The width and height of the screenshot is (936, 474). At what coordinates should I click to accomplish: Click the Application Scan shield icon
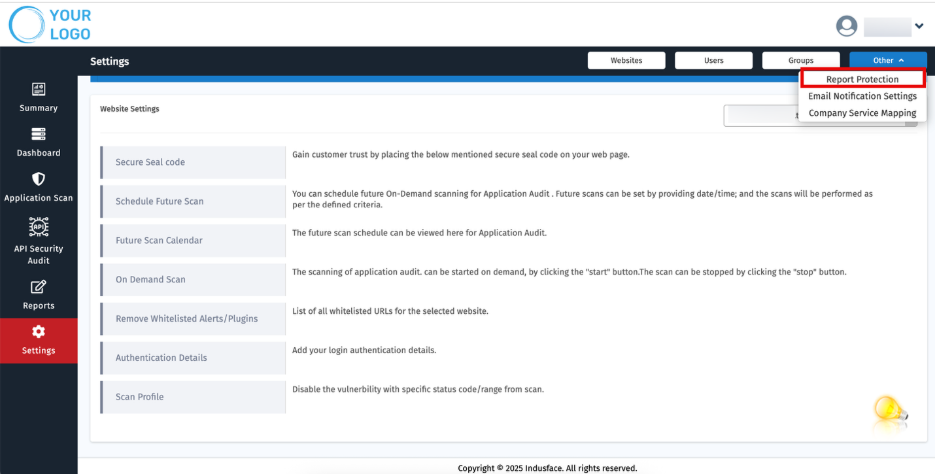(x=38, y=179)
